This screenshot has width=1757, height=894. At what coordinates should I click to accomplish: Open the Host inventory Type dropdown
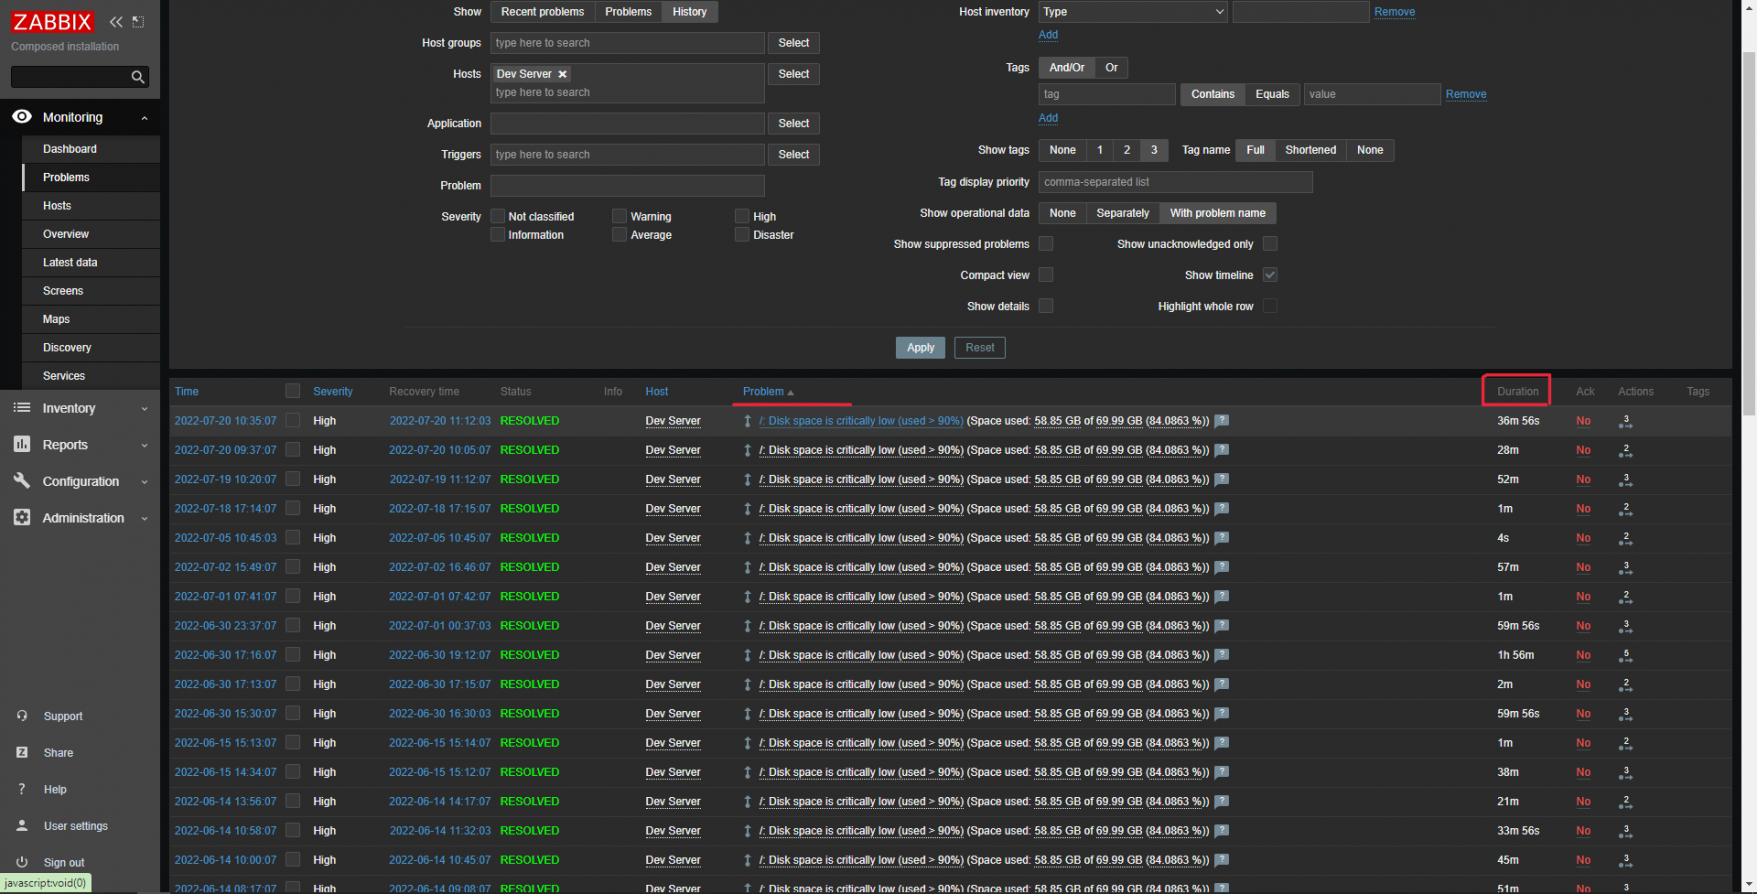[x=1132, y=12]
